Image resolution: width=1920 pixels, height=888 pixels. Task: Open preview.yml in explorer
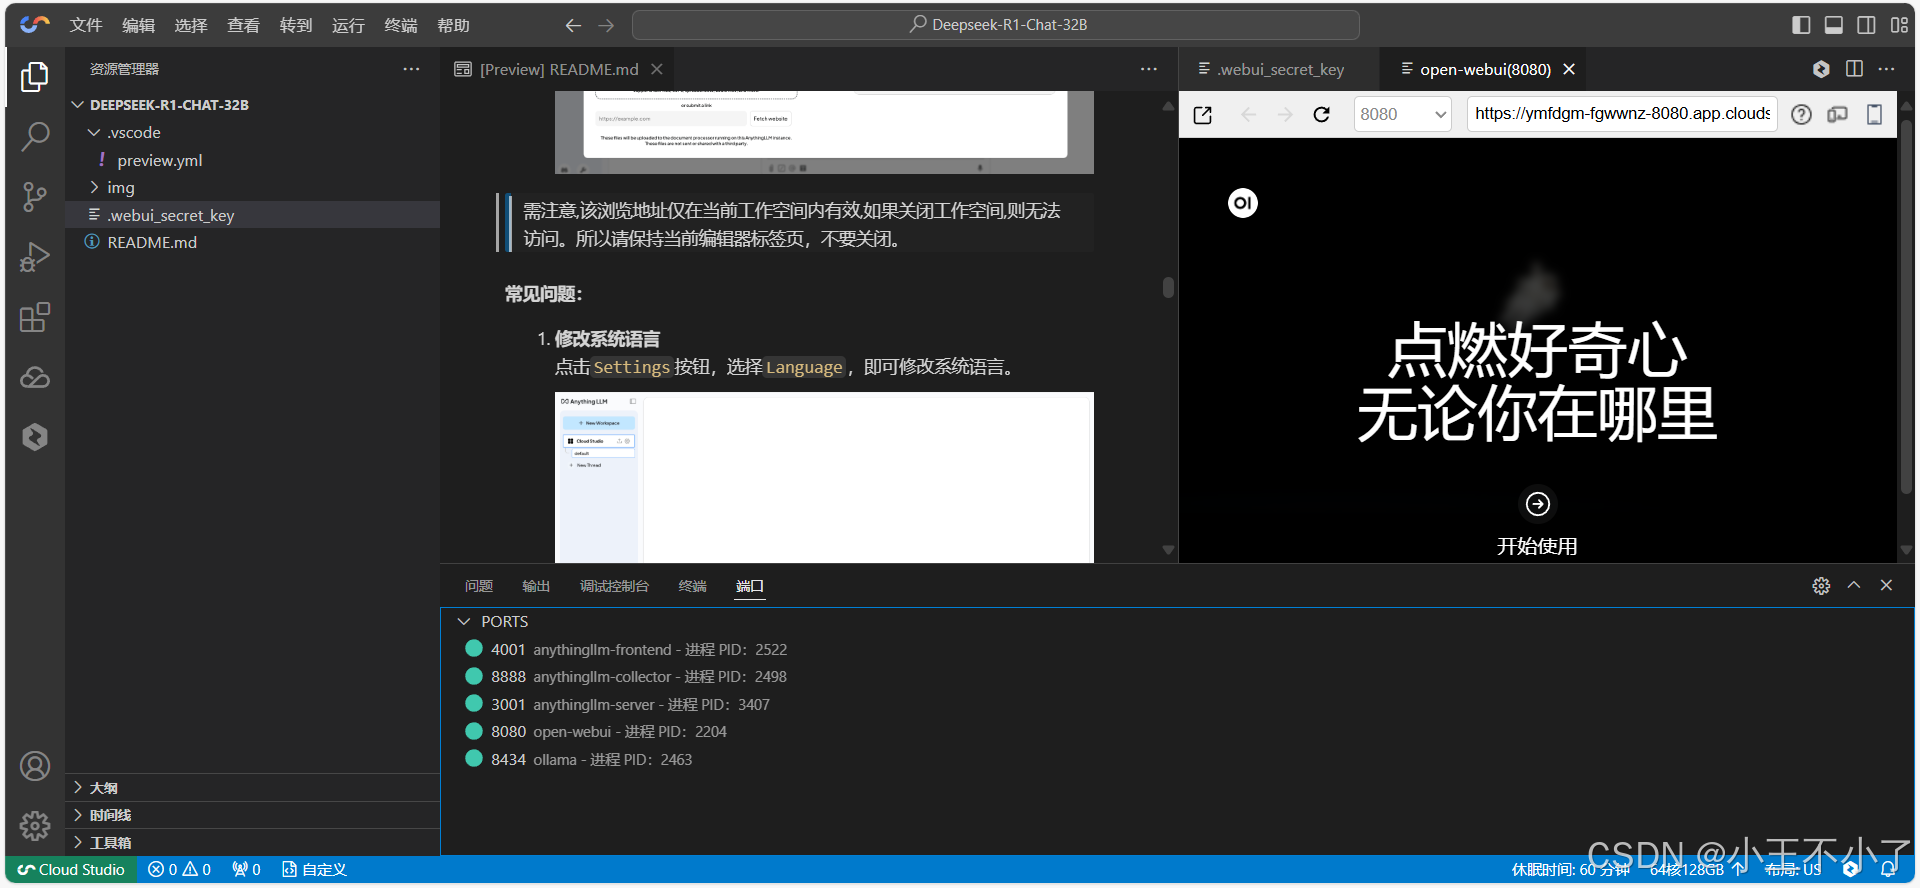coord(160,161)
